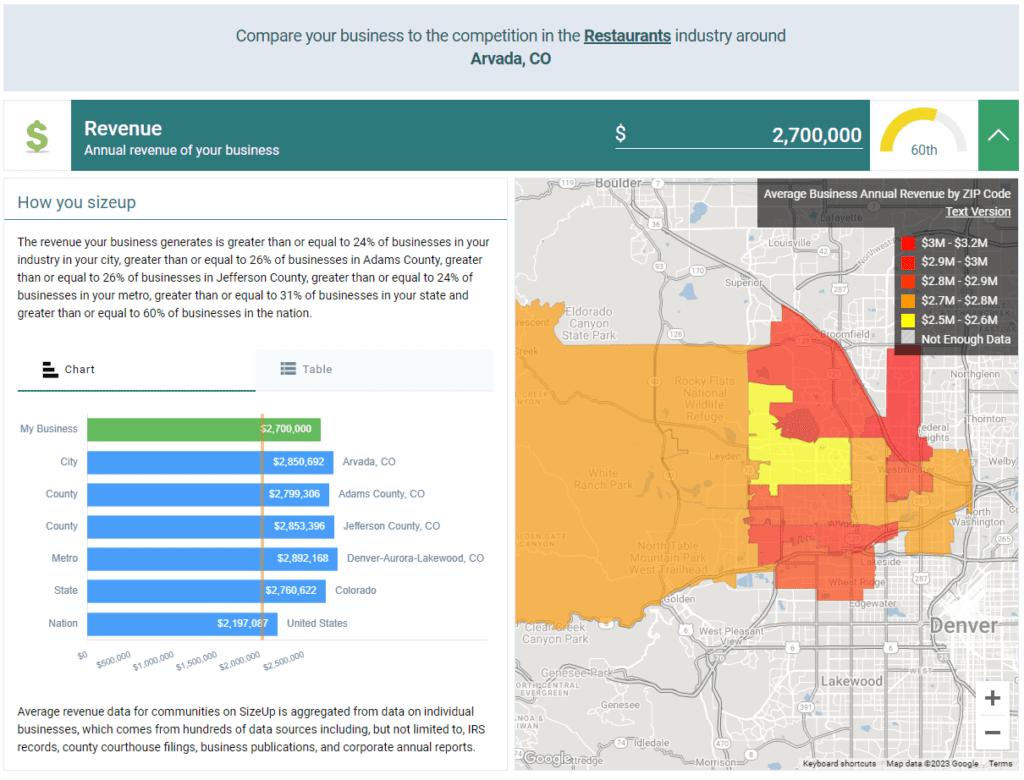Click the Nation bar for United States
1024x780 pixels.
[x=182, y=624]
